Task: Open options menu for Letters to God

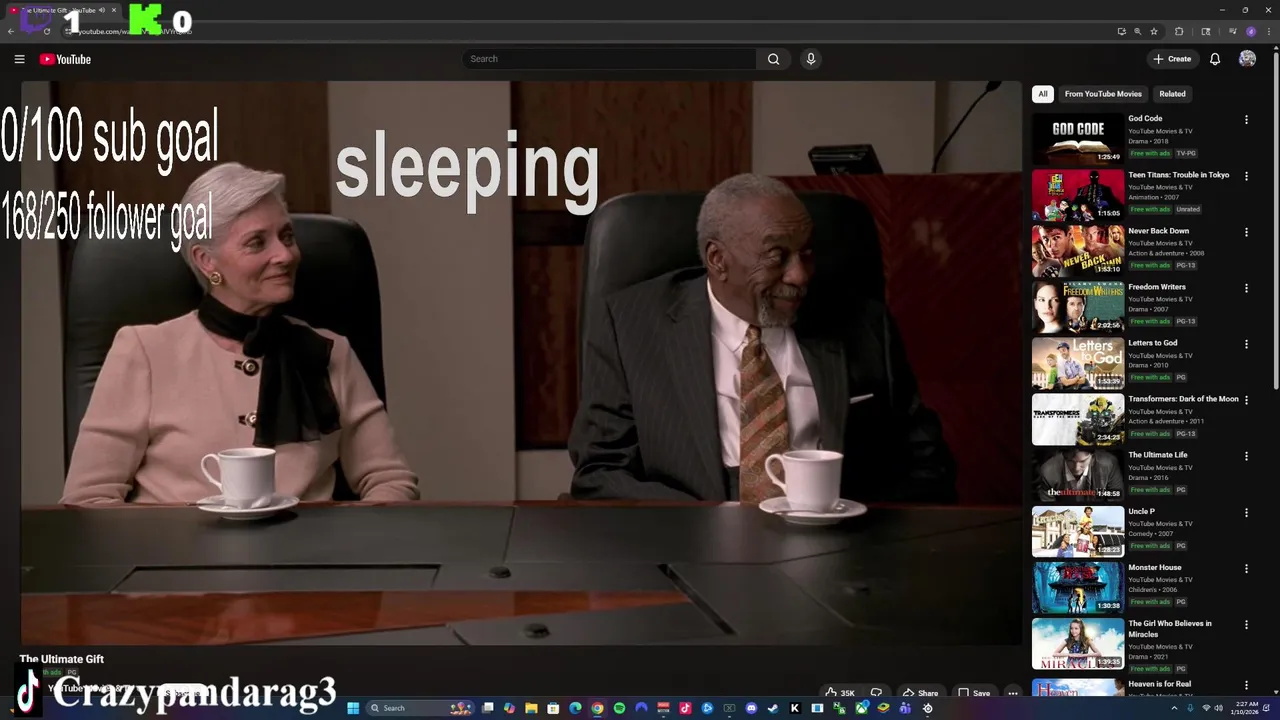Action: 1246,344
